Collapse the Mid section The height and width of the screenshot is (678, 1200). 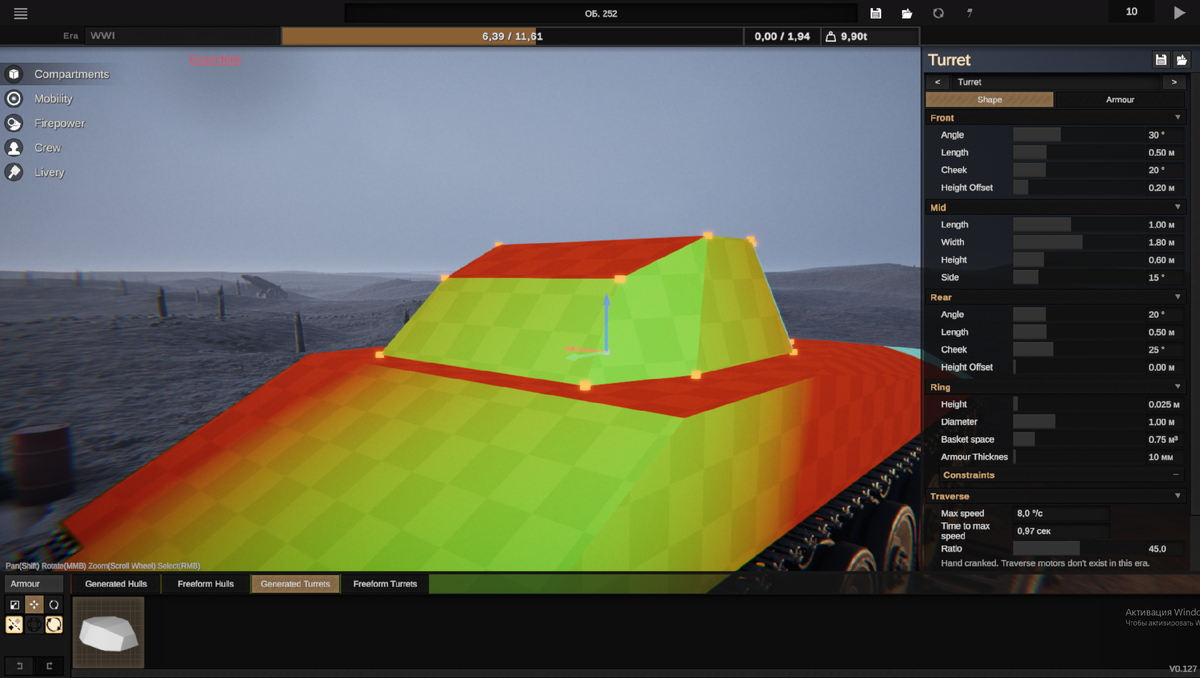click(x=1178, y=208)
